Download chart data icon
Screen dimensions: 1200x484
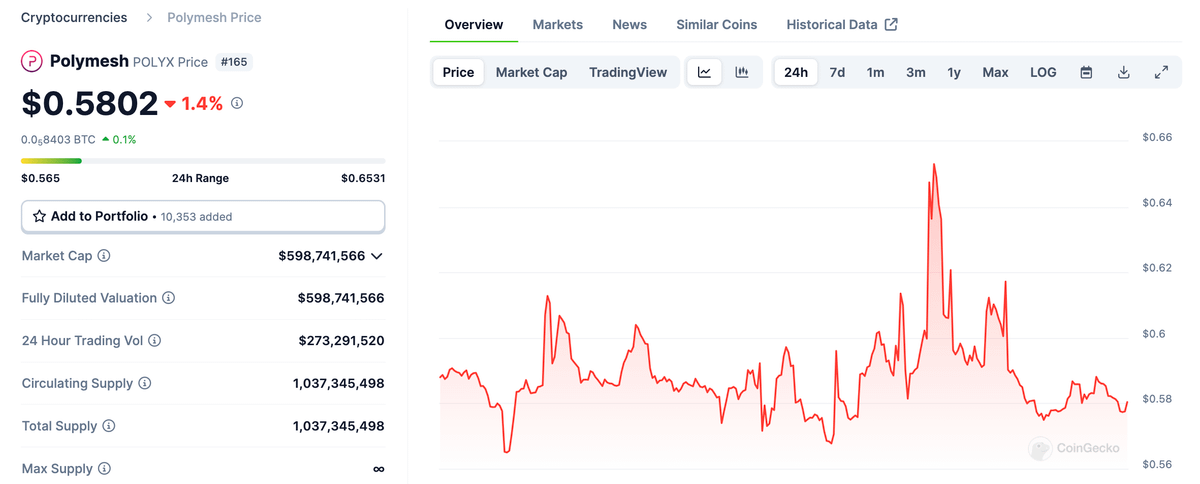coord(1124,72)
